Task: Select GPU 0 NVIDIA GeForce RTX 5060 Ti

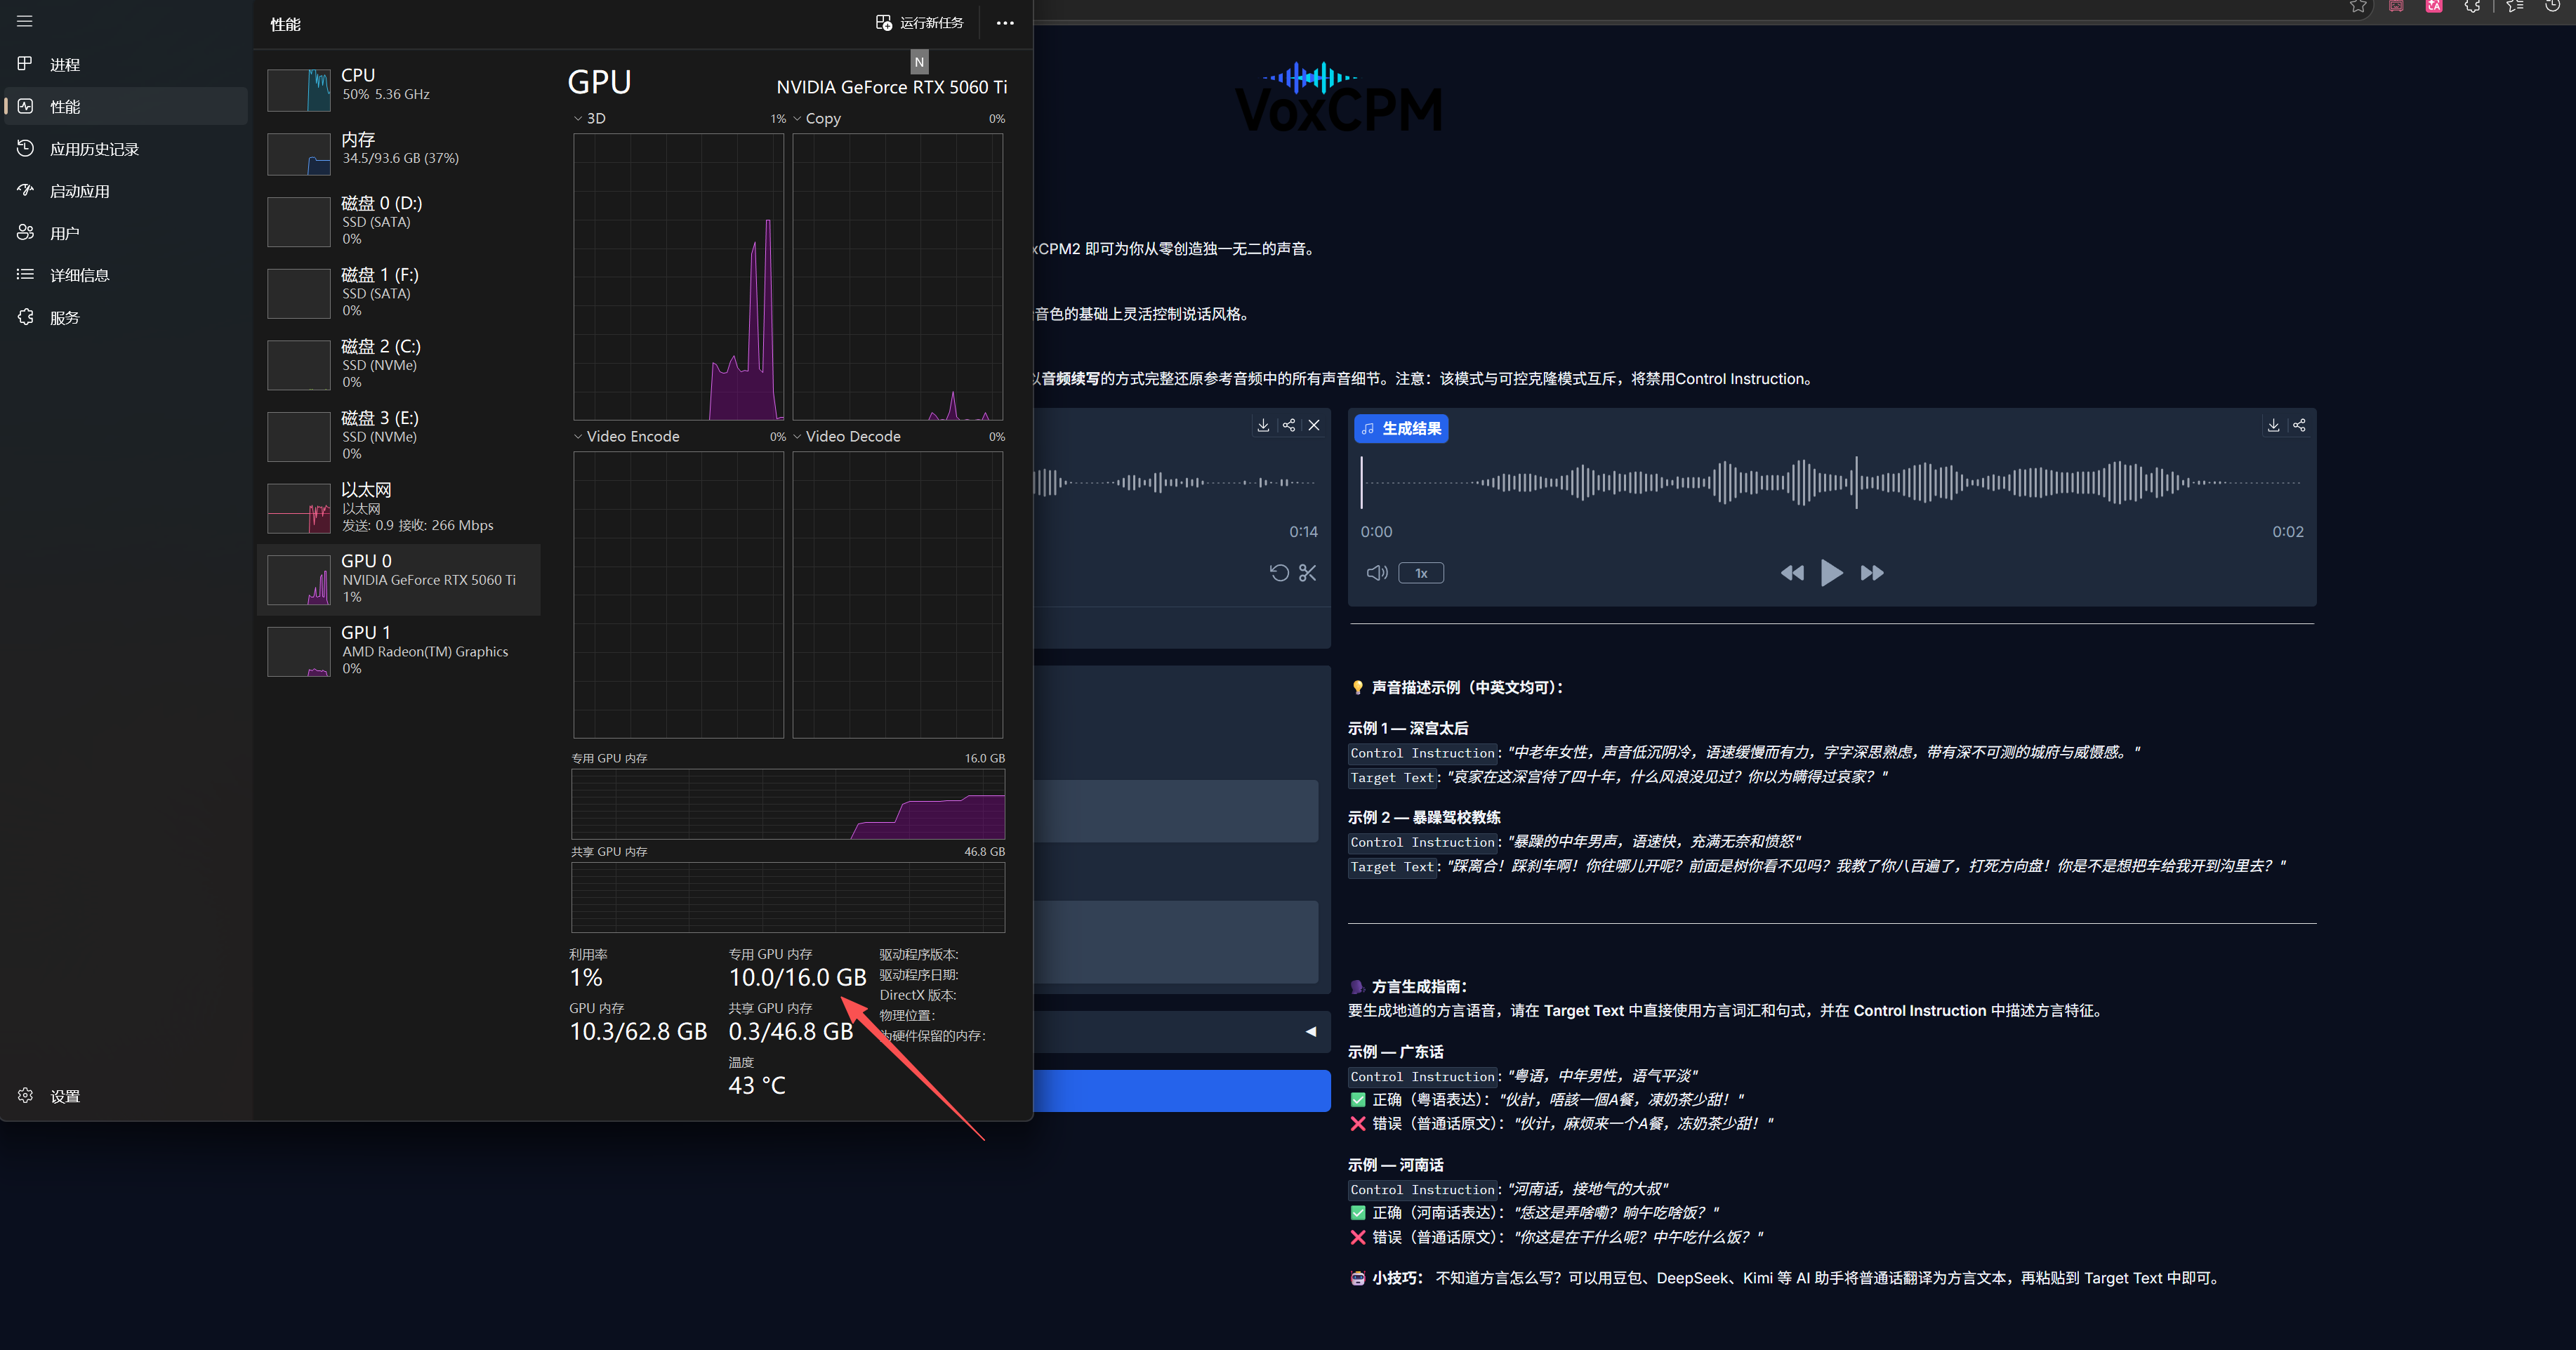Action: [x=399, y=579]
